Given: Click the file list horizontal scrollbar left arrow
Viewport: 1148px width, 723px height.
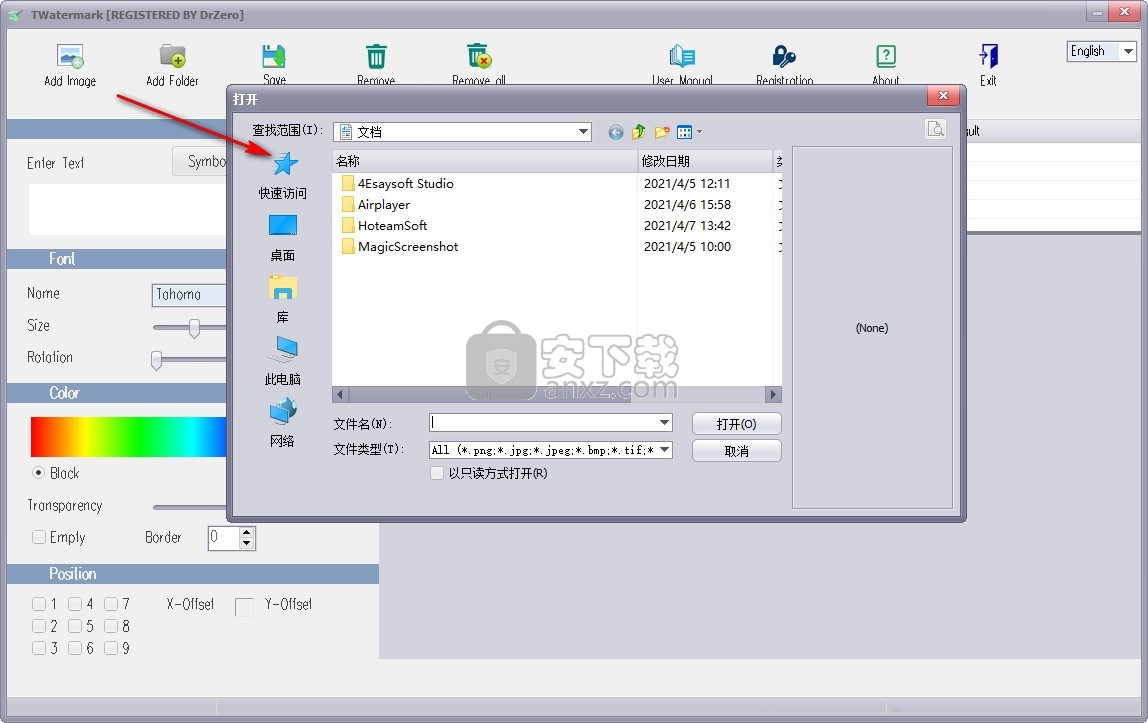Looking at the screenshot, I should click(x=340, y=394).
